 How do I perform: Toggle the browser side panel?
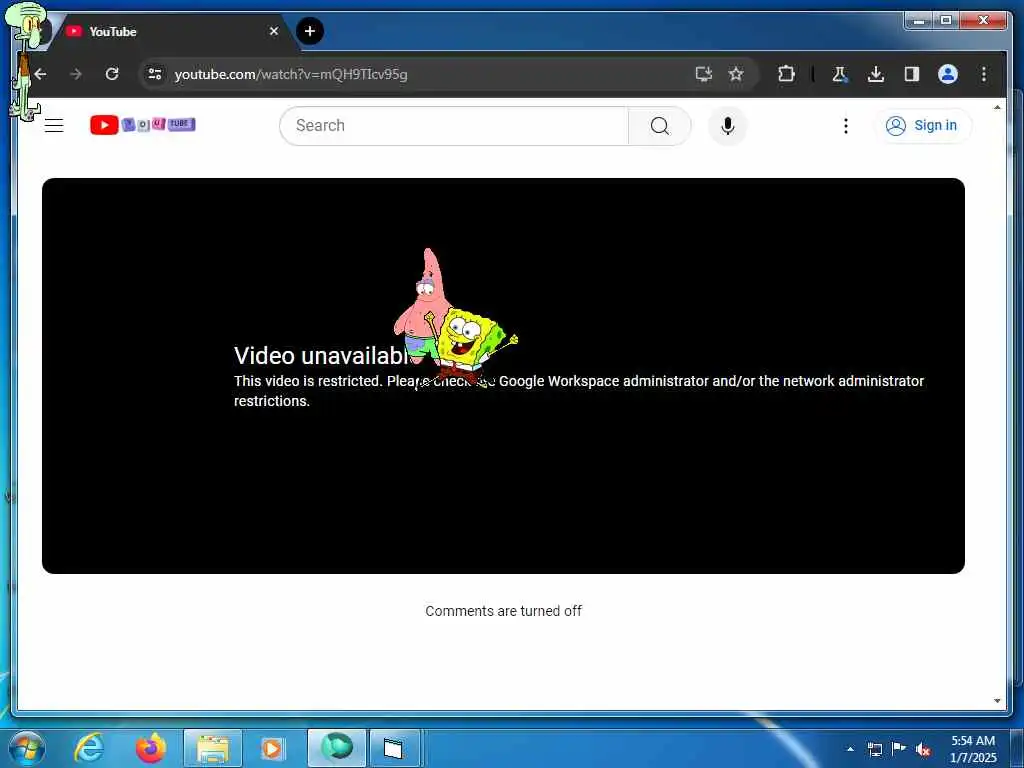[x=912, y=74]
